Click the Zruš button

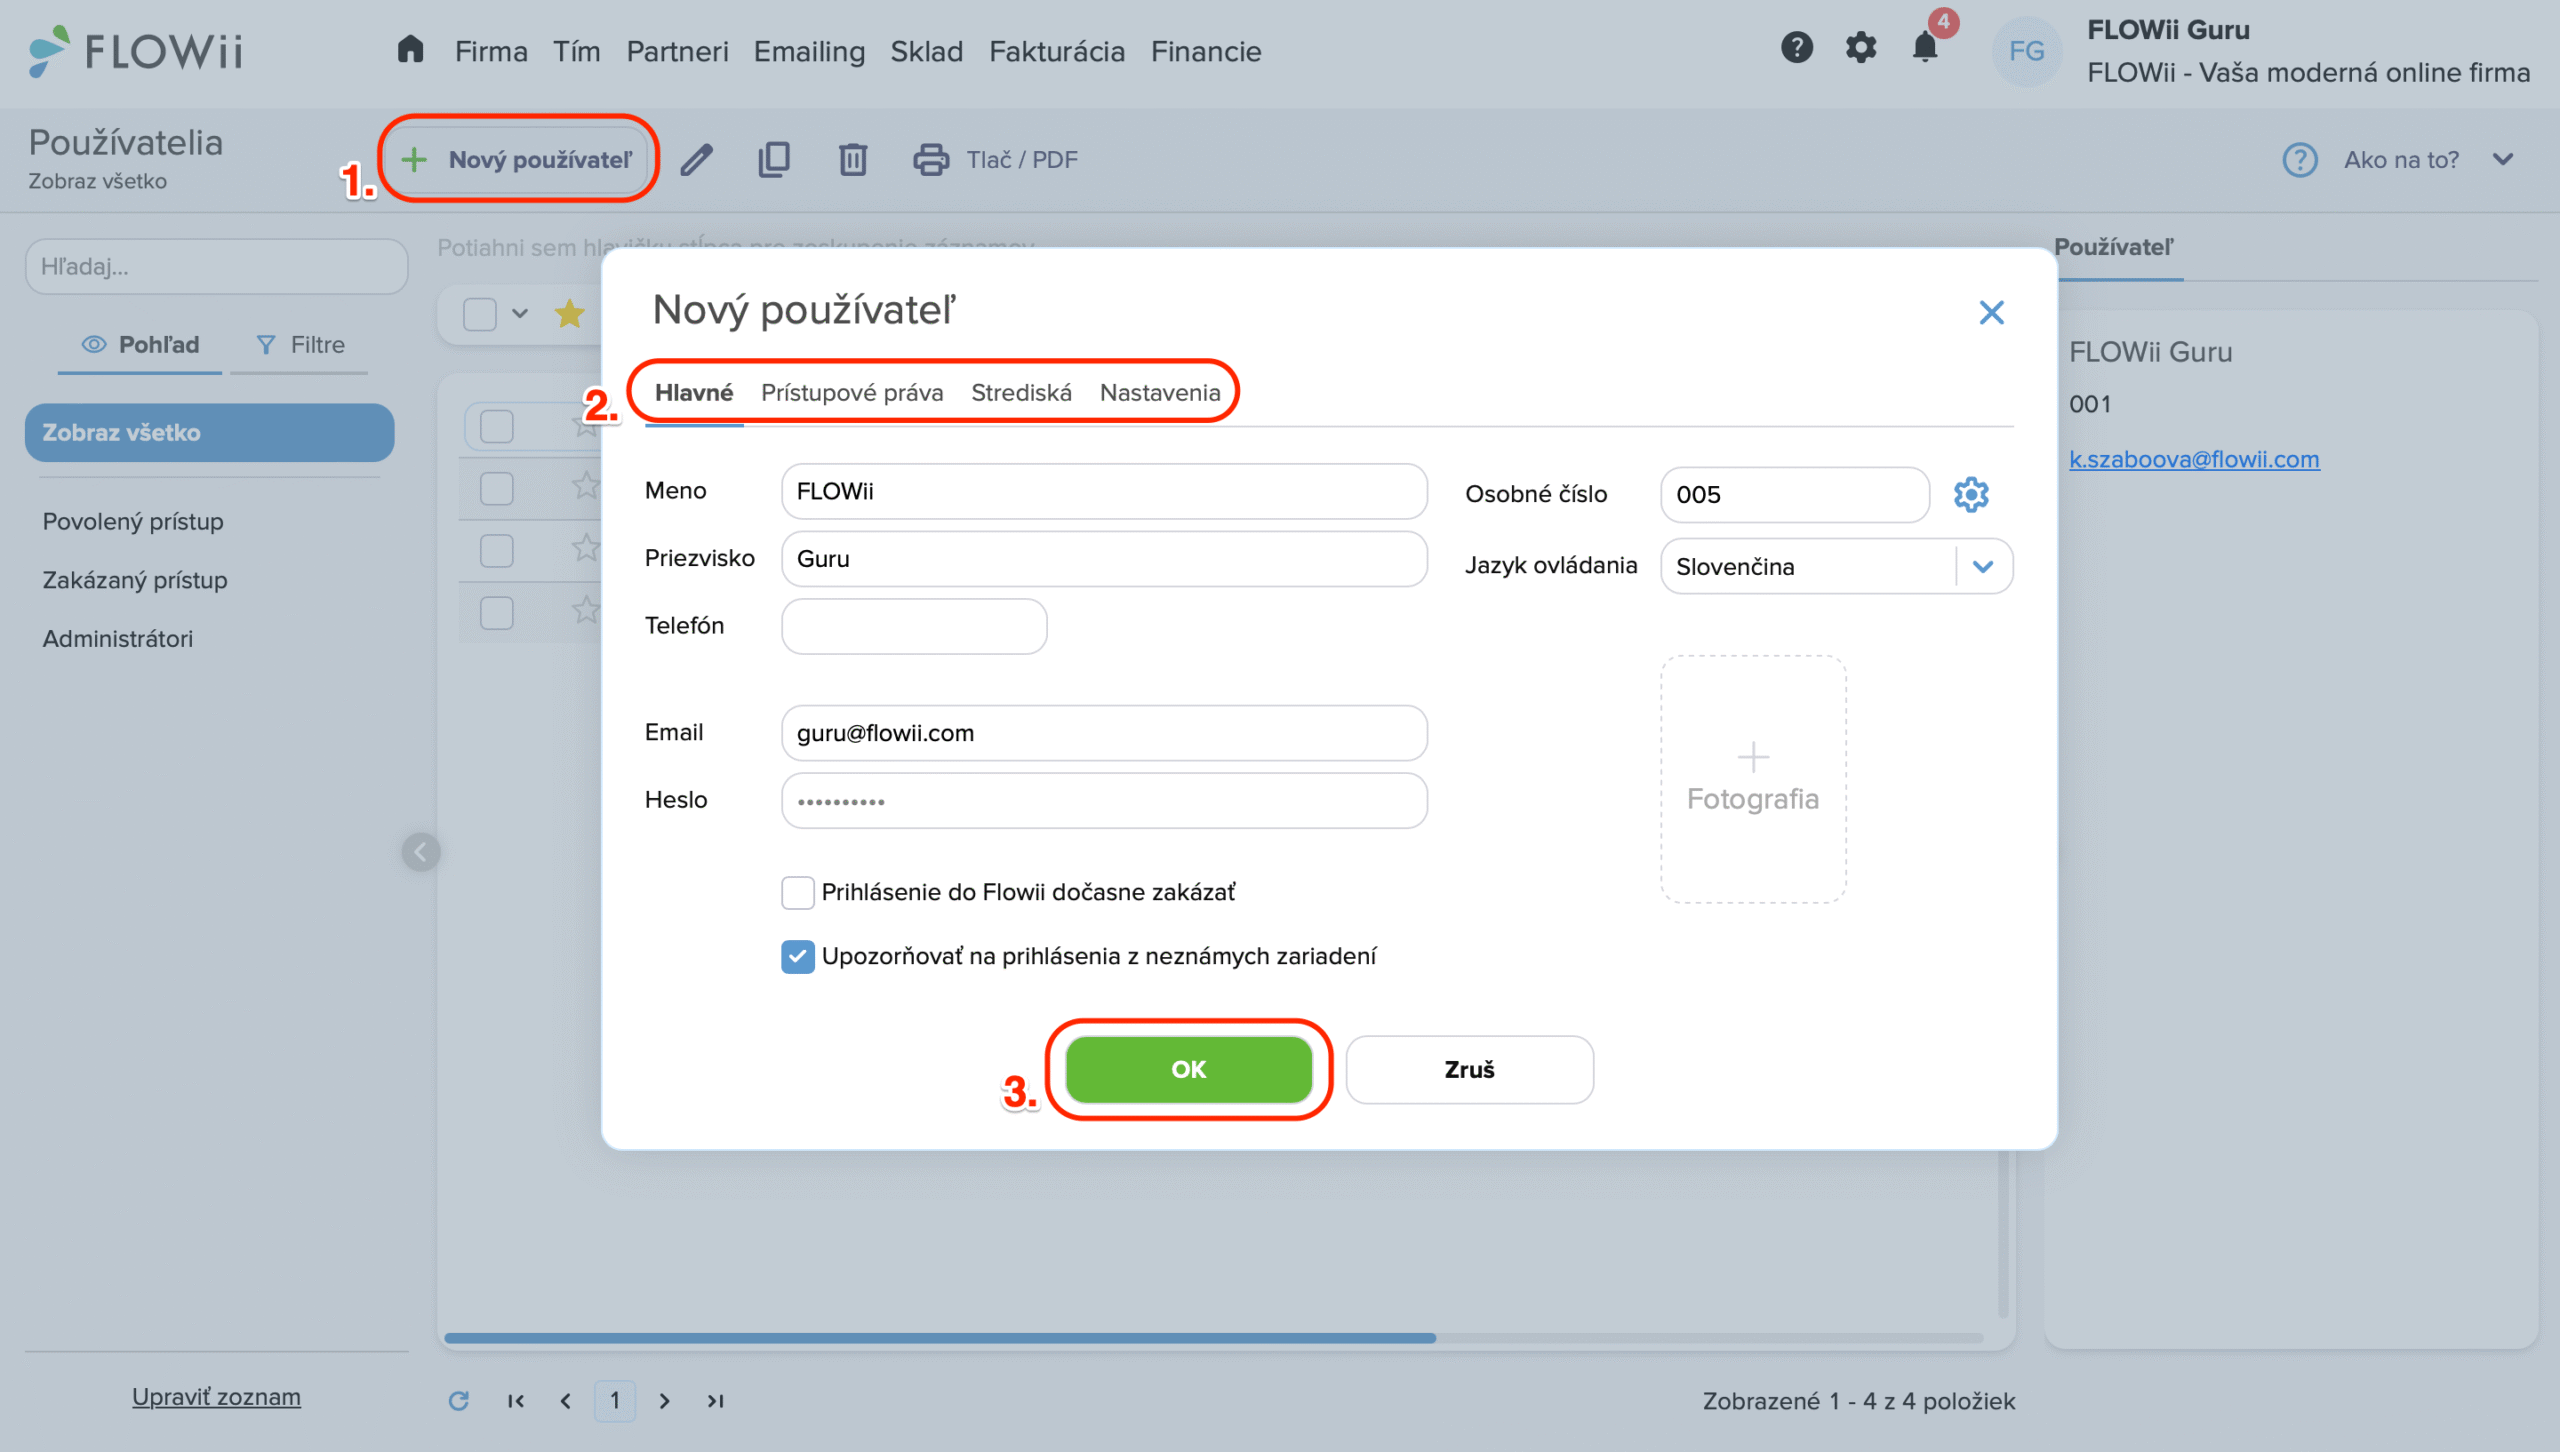1469,1070
